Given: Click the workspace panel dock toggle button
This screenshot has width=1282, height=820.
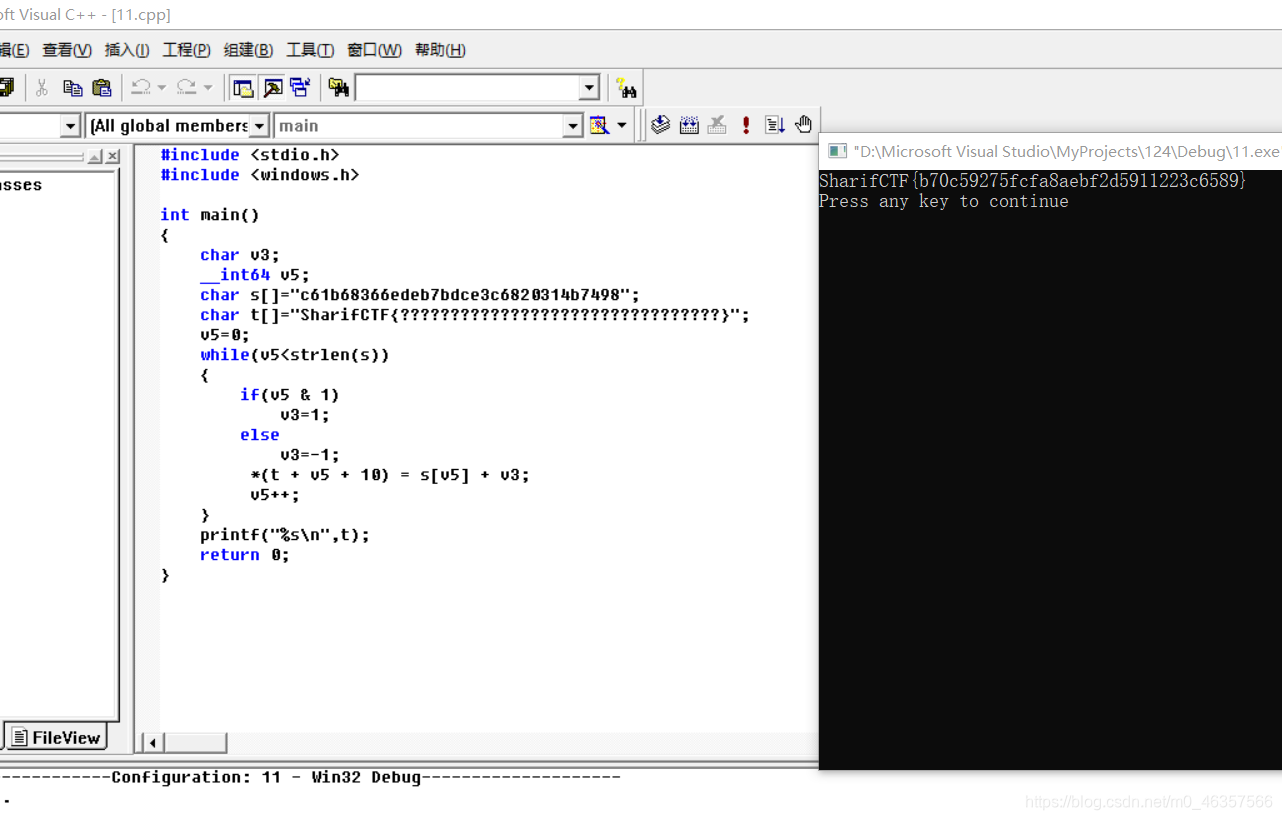Looking at the screenshot, I should pos(95,157).
